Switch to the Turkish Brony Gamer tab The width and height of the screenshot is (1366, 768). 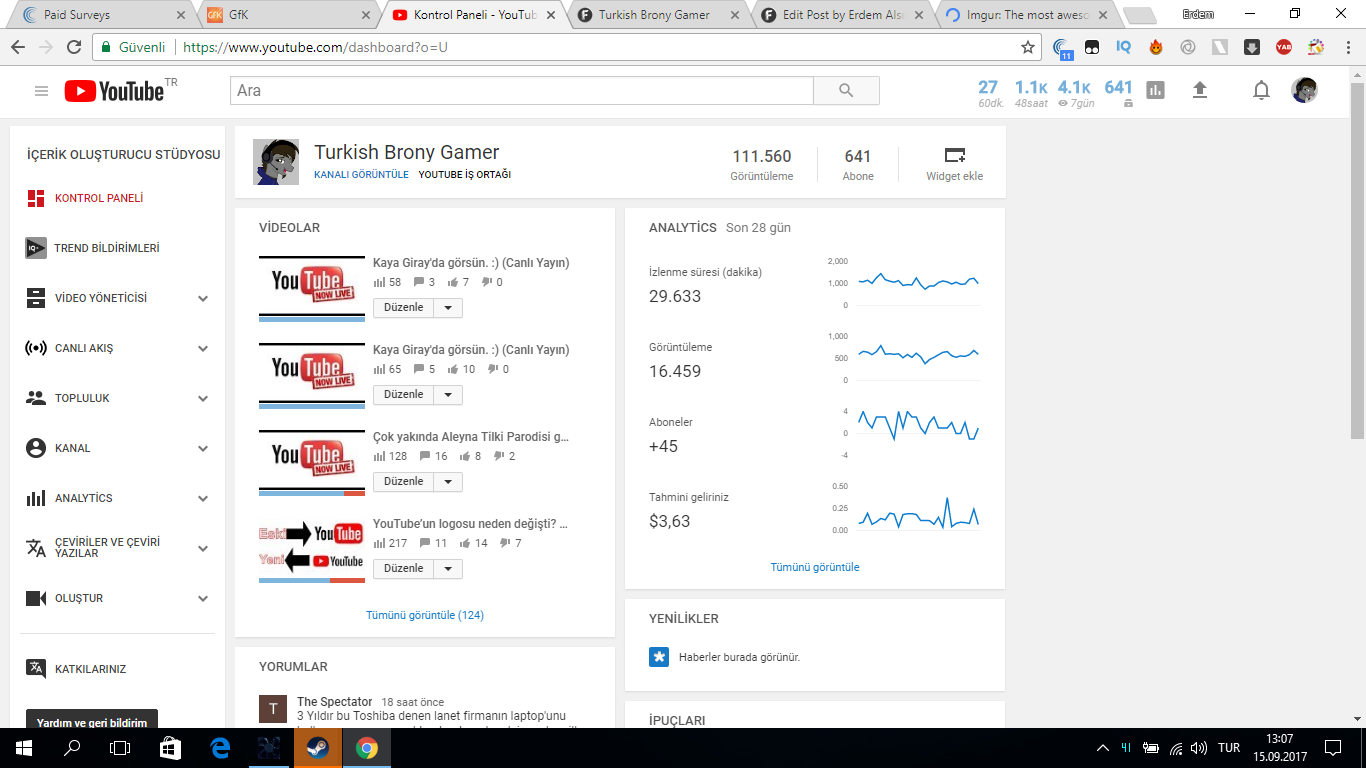click(653, 15)
